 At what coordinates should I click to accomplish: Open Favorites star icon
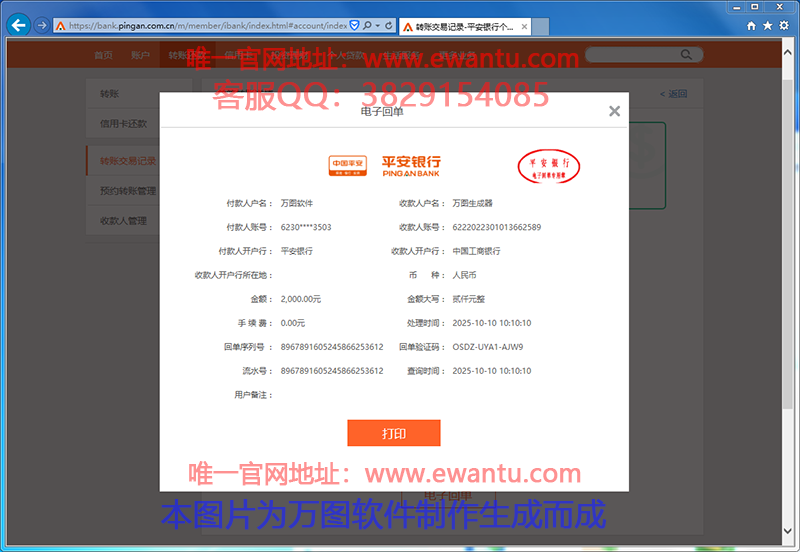point(767,26)
